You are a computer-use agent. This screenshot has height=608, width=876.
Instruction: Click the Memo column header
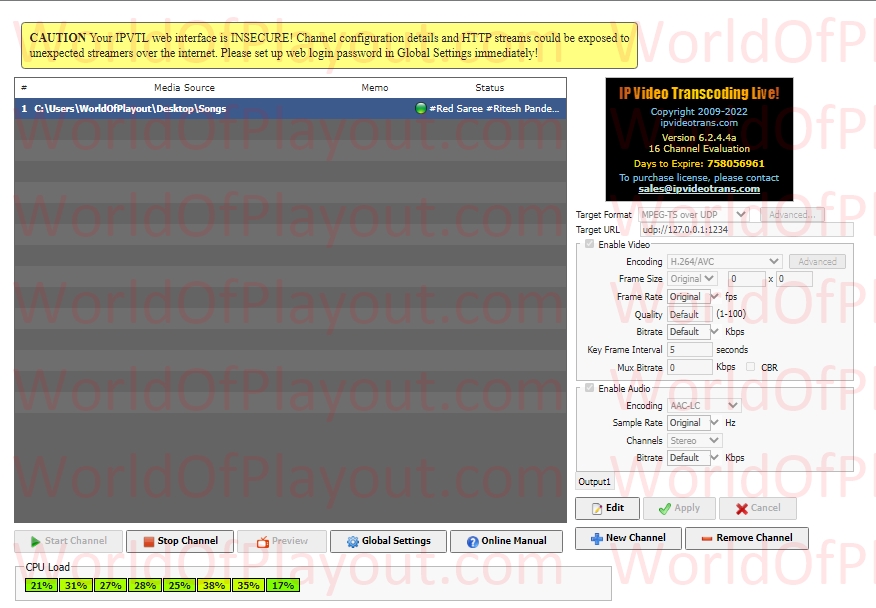(x=375, y=88)
